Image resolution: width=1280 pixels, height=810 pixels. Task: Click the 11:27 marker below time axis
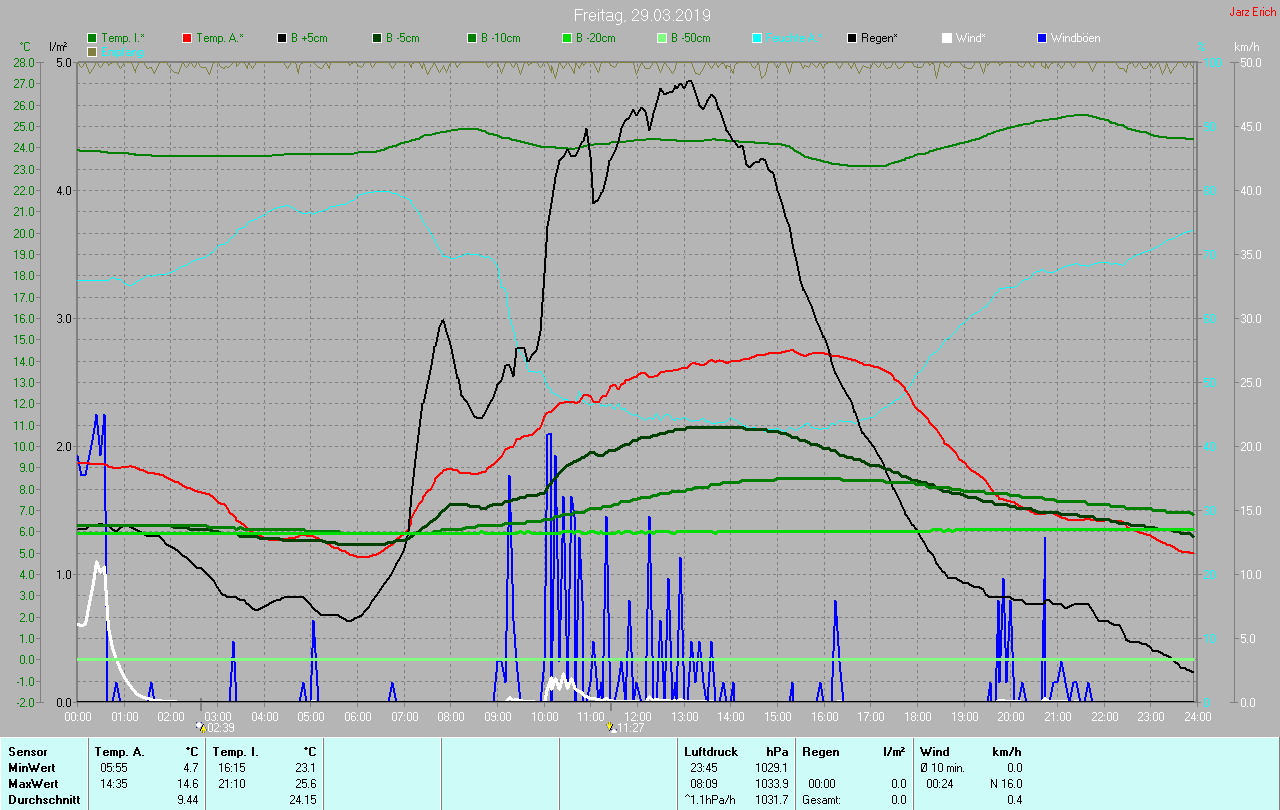pyautogui.click(x=625, y=728)
